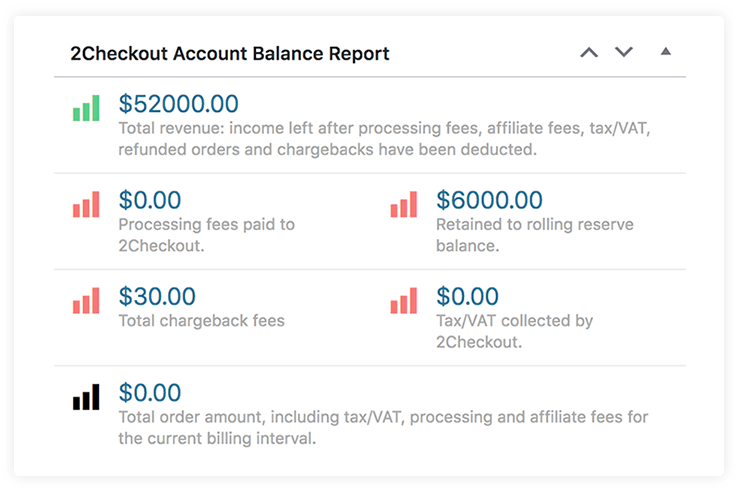Click the widget title 2Checkout Account Balance Report
Image resolution: width=741 pixels, height=492 pixels.
(x=230, y=53)
